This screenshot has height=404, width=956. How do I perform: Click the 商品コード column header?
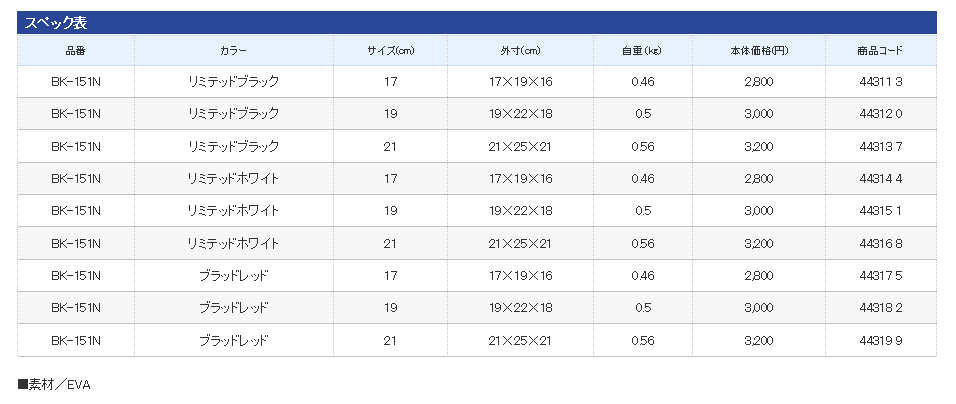click(x=880, y=50)
